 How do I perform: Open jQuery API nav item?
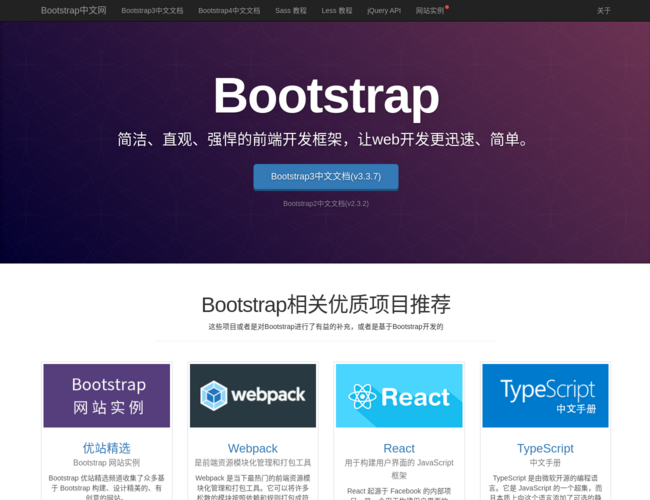coord(384,11)
